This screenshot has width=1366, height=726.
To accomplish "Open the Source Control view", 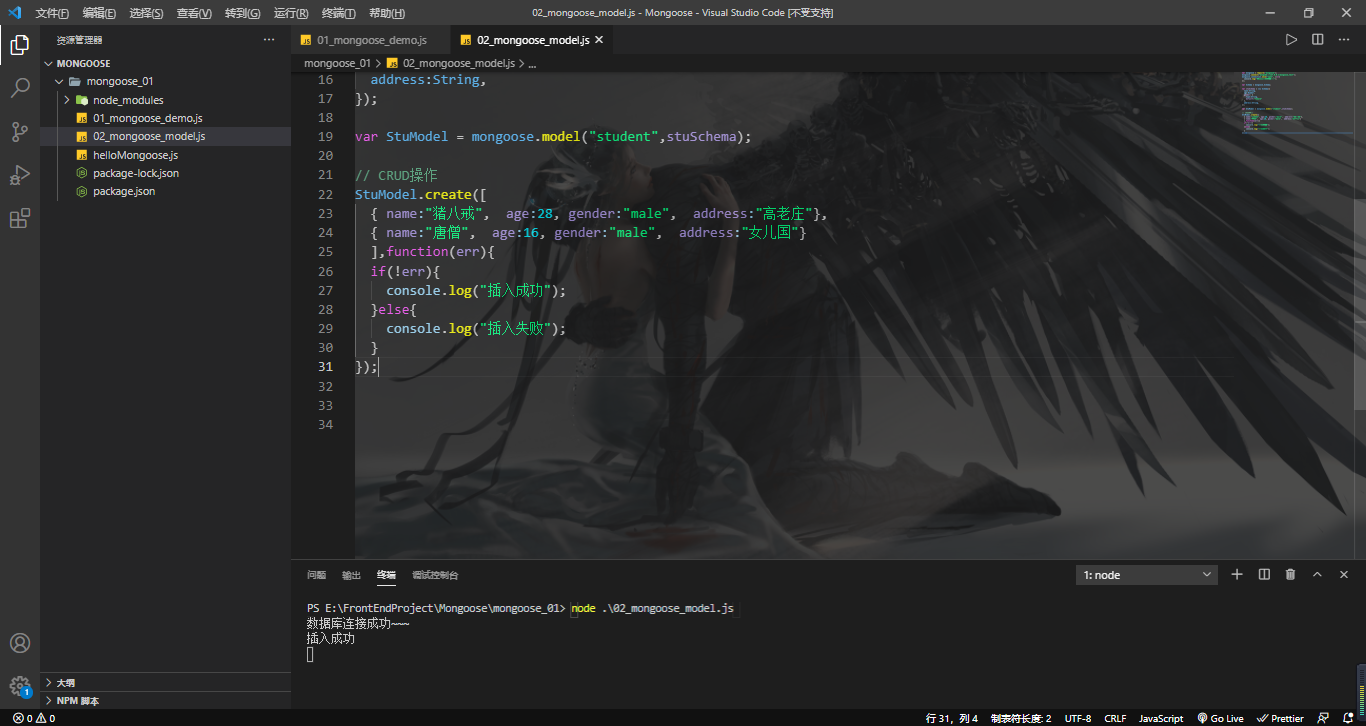I will (20, 131).
